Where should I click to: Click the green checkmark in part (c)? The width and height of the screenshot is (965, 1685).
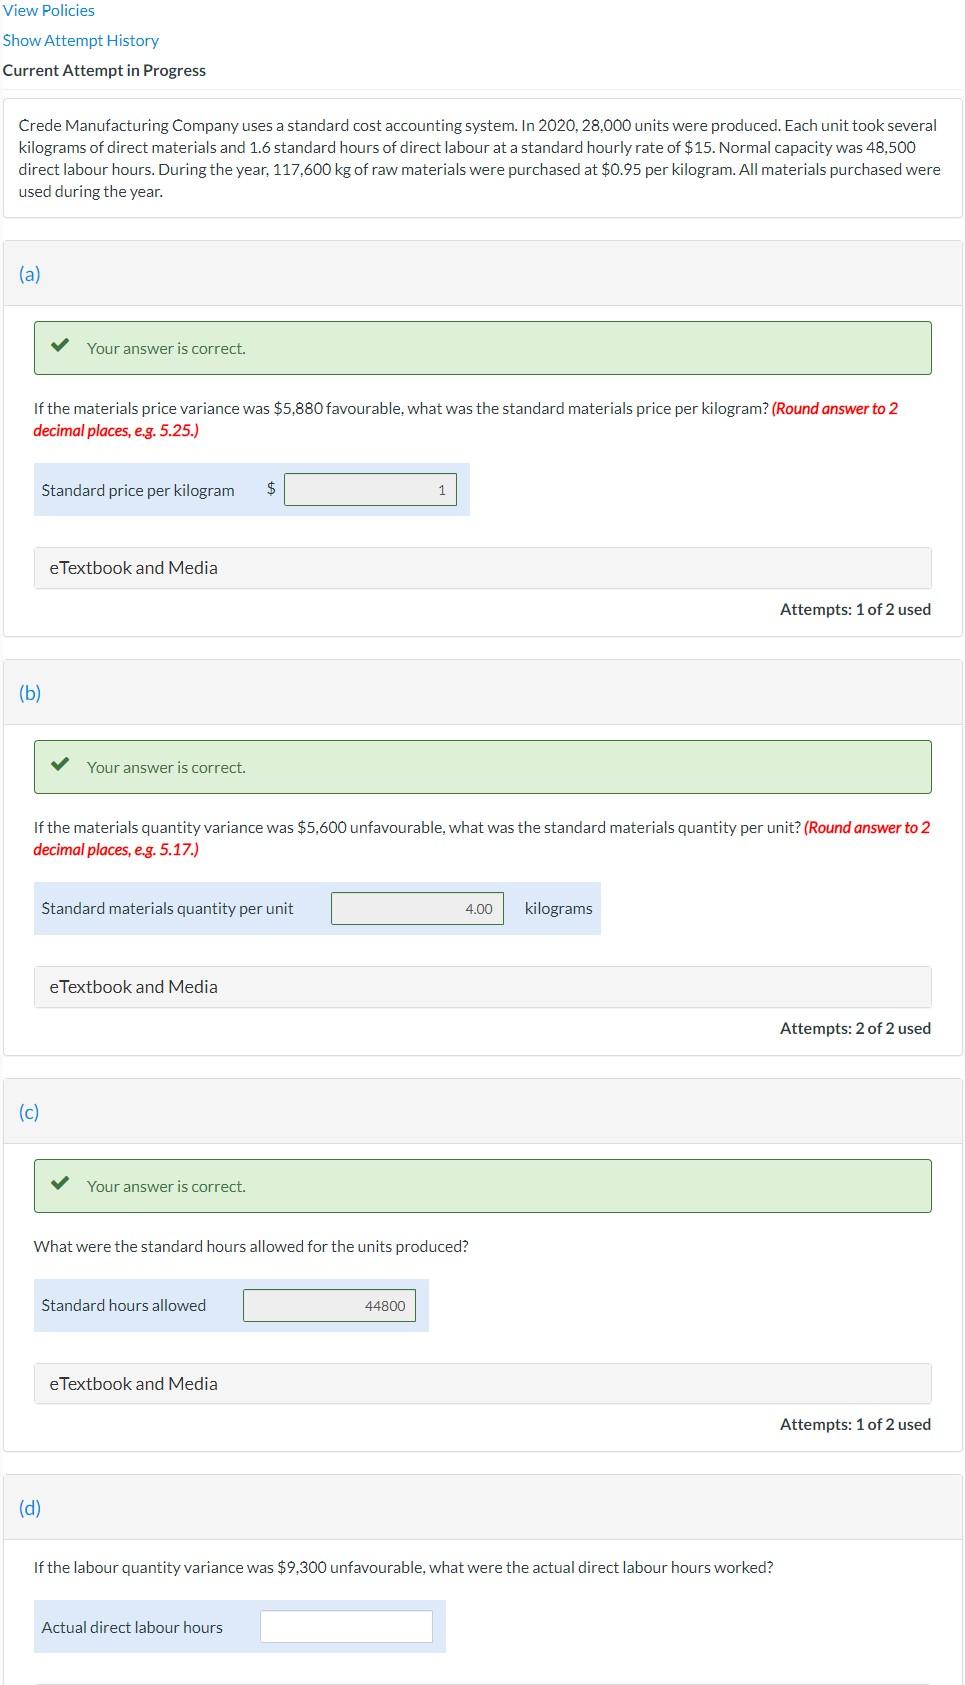click(x=60, y=1185)
